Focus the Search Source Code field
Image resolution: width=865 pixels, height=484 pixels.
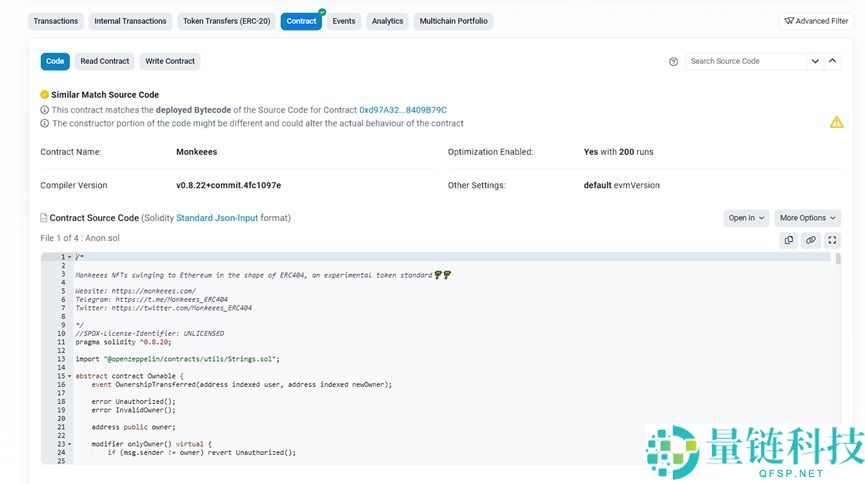(745, 61)
